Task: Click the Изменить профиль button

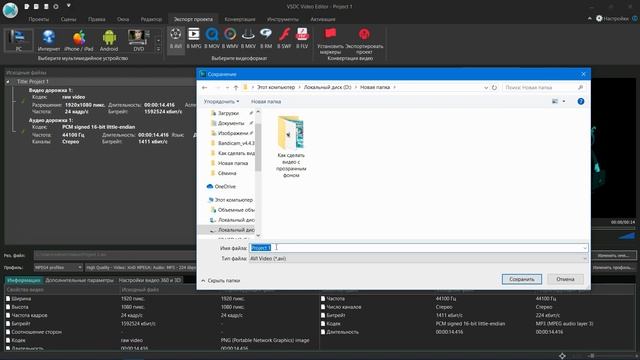Action: point(613,268)
